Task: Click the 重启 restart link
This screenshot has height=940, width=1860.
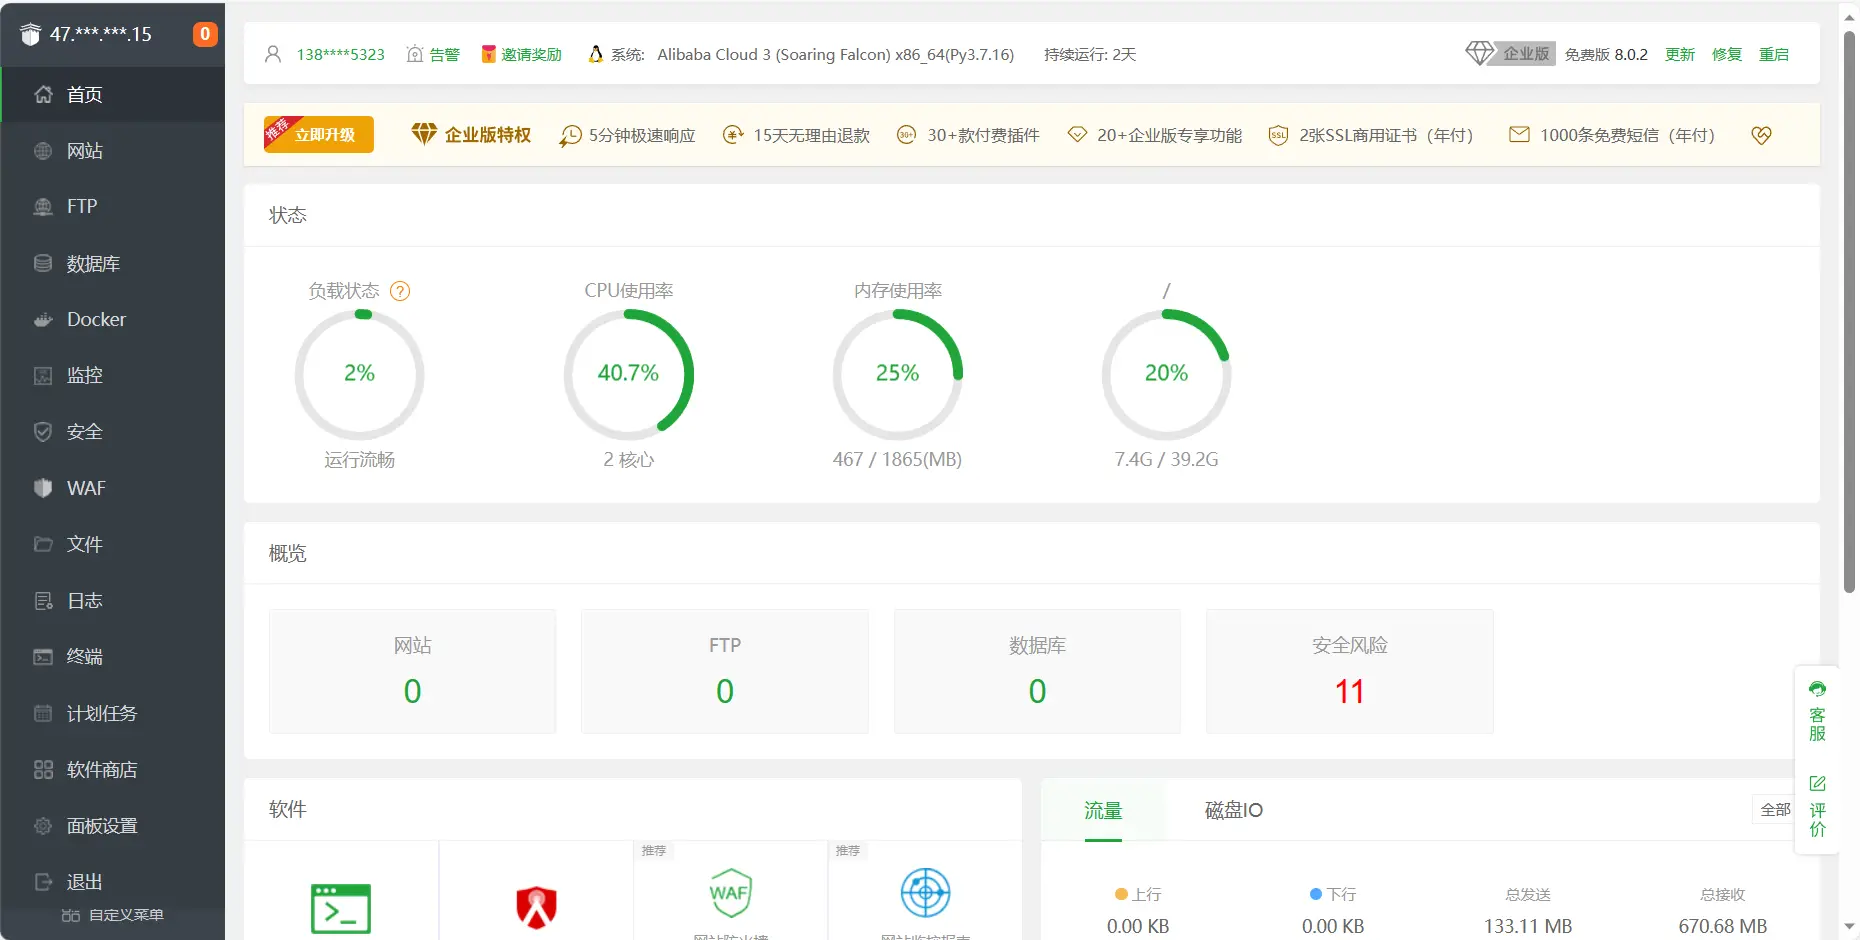Action: tap(1774, 54)
